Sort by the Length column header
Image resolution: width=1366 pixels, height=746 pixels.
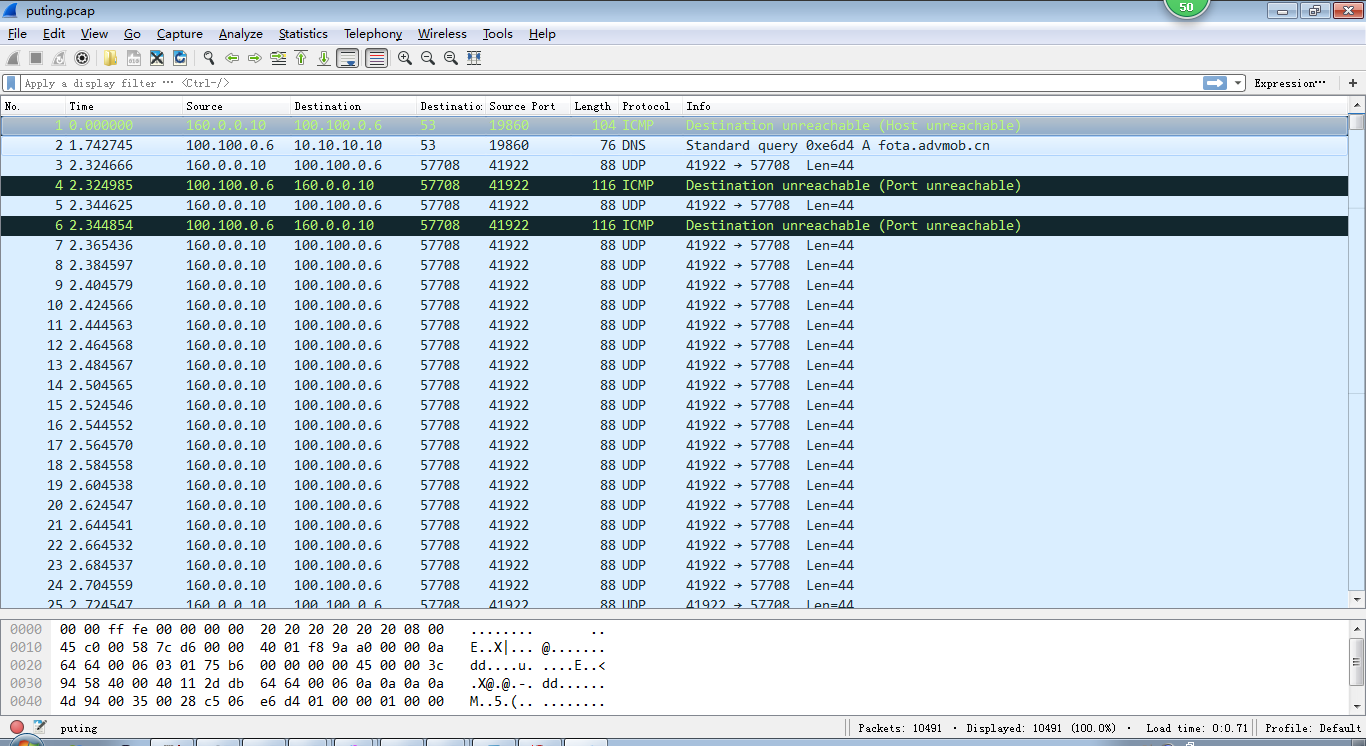tap(593, 106)
